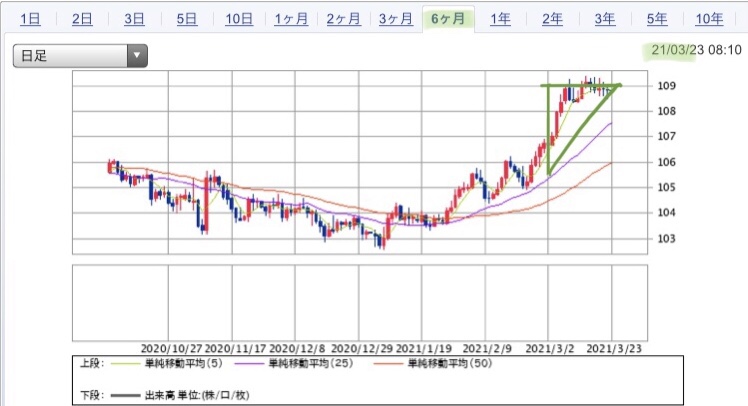Select the 3ヶ月 period tab
748x406 pixels.
click(x=395, y=19)
